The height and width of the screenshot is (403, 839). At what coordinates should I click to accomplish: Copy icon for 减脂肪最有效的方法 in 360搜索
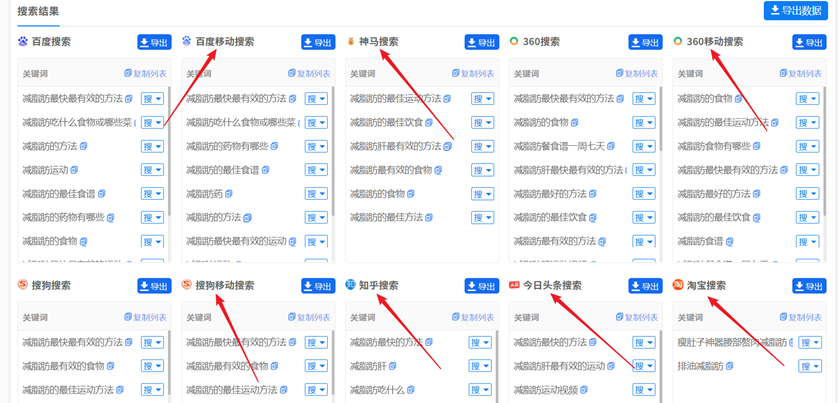(602, 241)
